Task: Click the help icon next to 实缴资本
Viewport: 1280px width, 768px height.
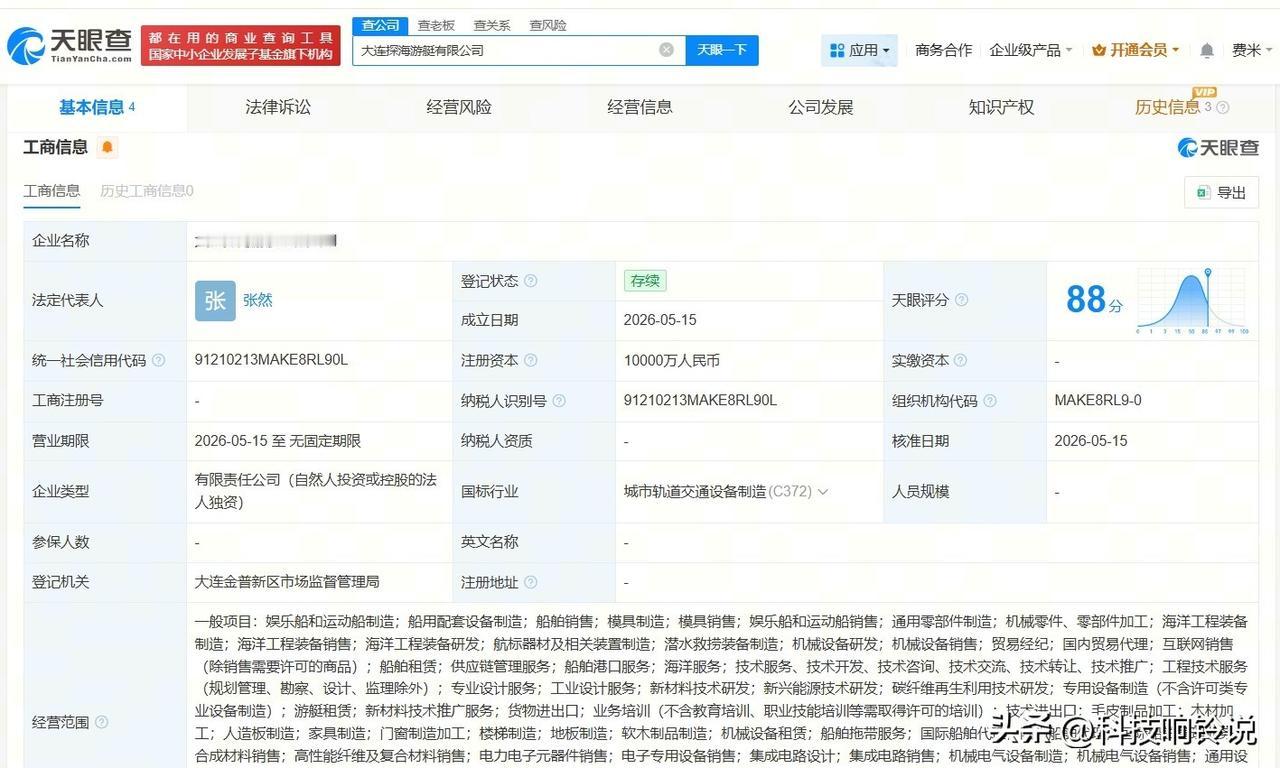Action: [960, 360]
